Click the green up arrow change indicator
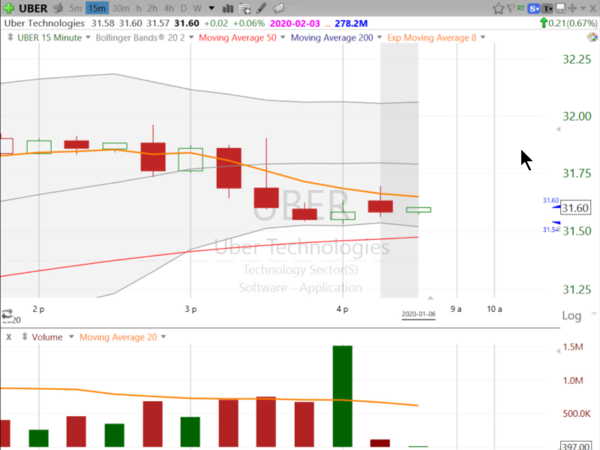Viewport: 600px width, 450px height. [x=543, y=23]
